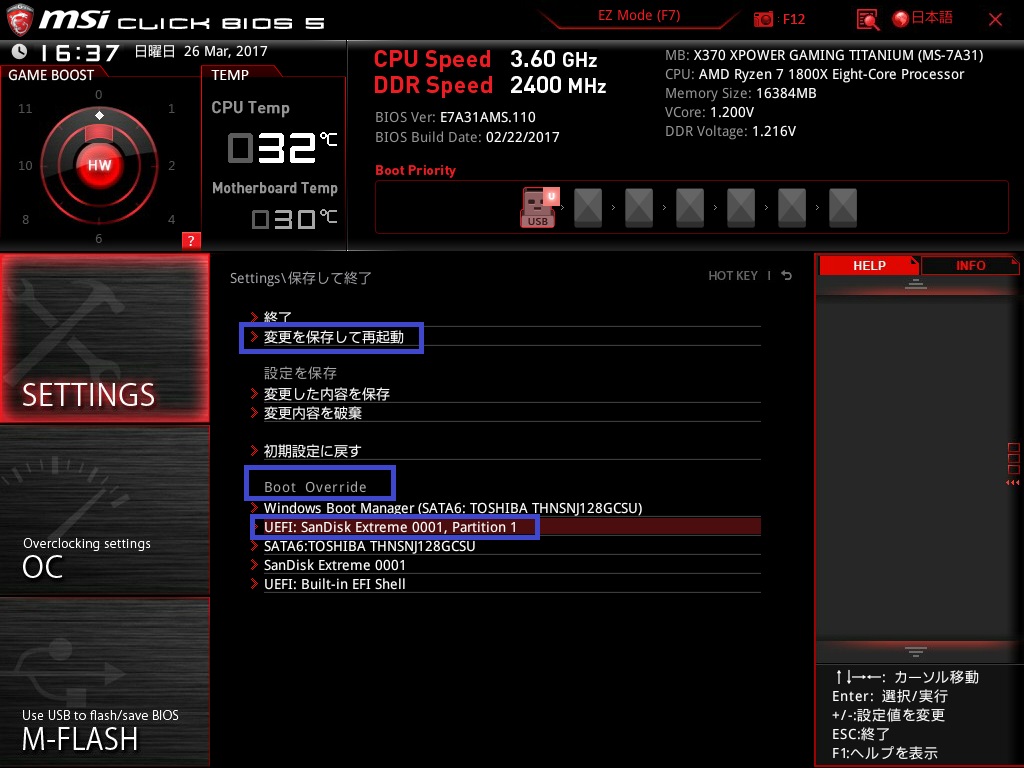Image resolution: width=1024 pixels, height=768 pixels.
Task: Select 変更を保存して再起動
Action: [505, 337]
